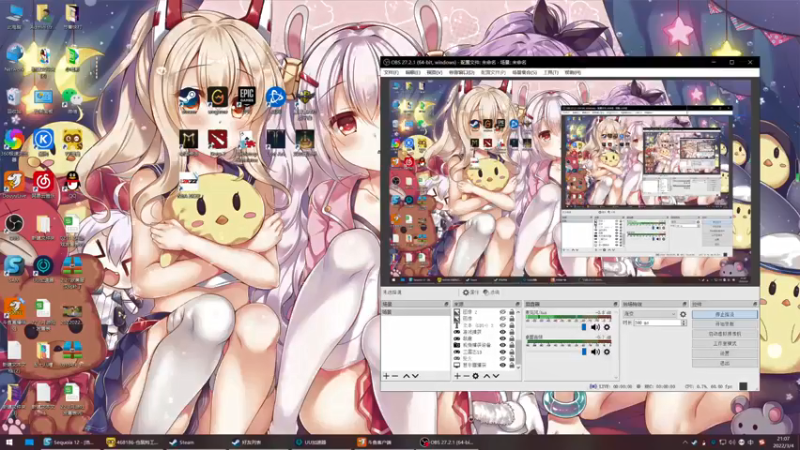Move source up in Sources dock
This screenshot has height=450, width=800.
(x=487, y=376)
